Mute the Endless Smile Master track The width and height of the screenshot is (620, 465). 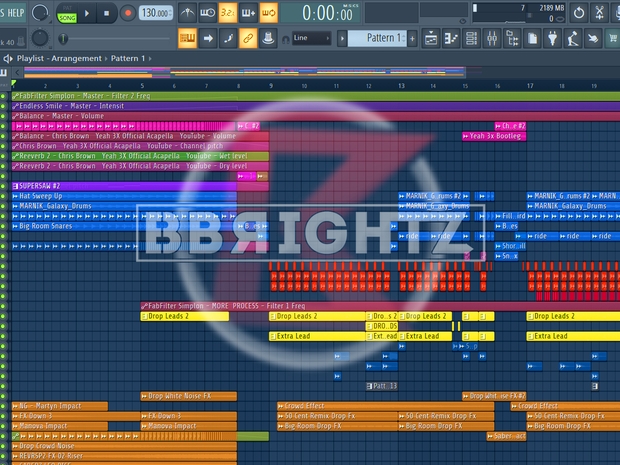pos(4,106)
